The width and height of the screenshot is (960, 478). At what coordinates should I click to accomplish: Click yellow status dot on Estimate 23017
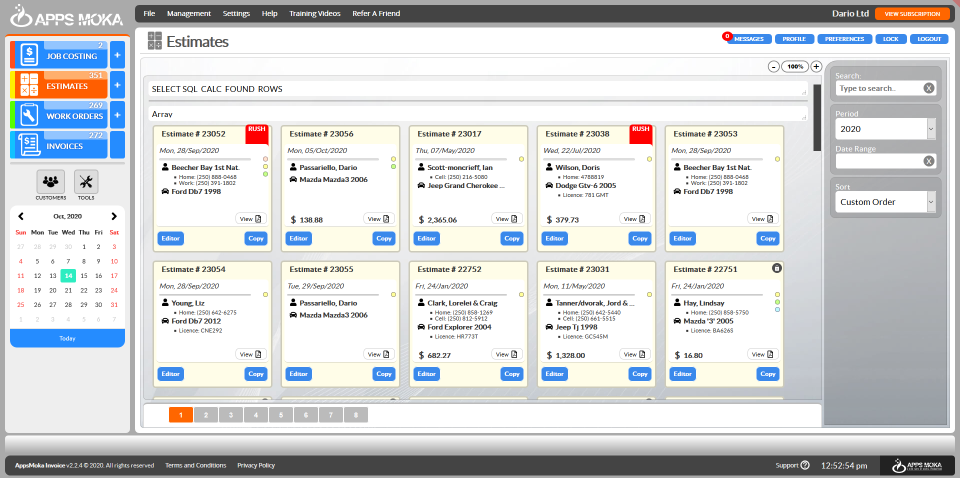tap(521, 159)
